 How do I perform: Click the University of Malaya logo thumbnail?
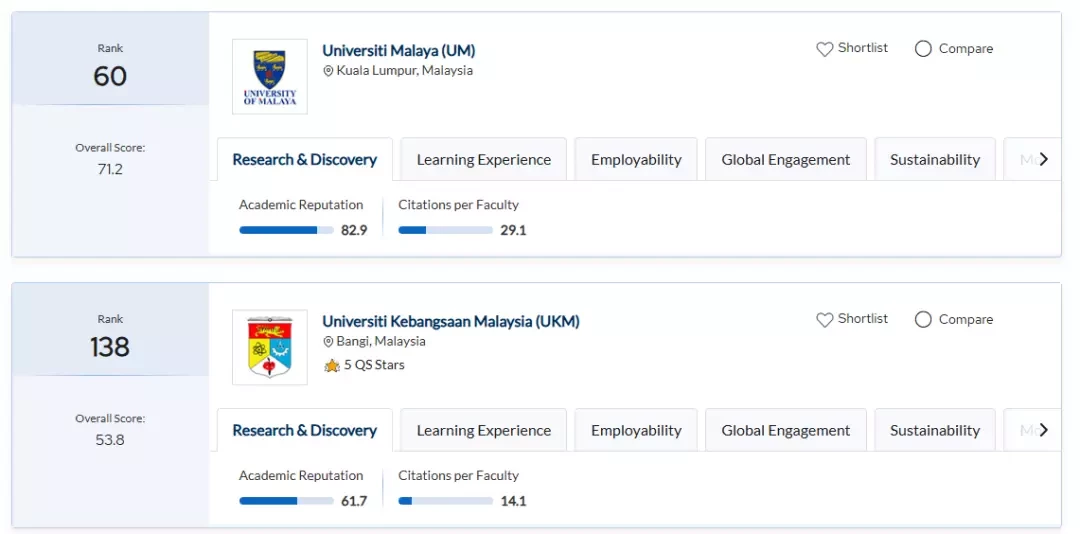270,76
